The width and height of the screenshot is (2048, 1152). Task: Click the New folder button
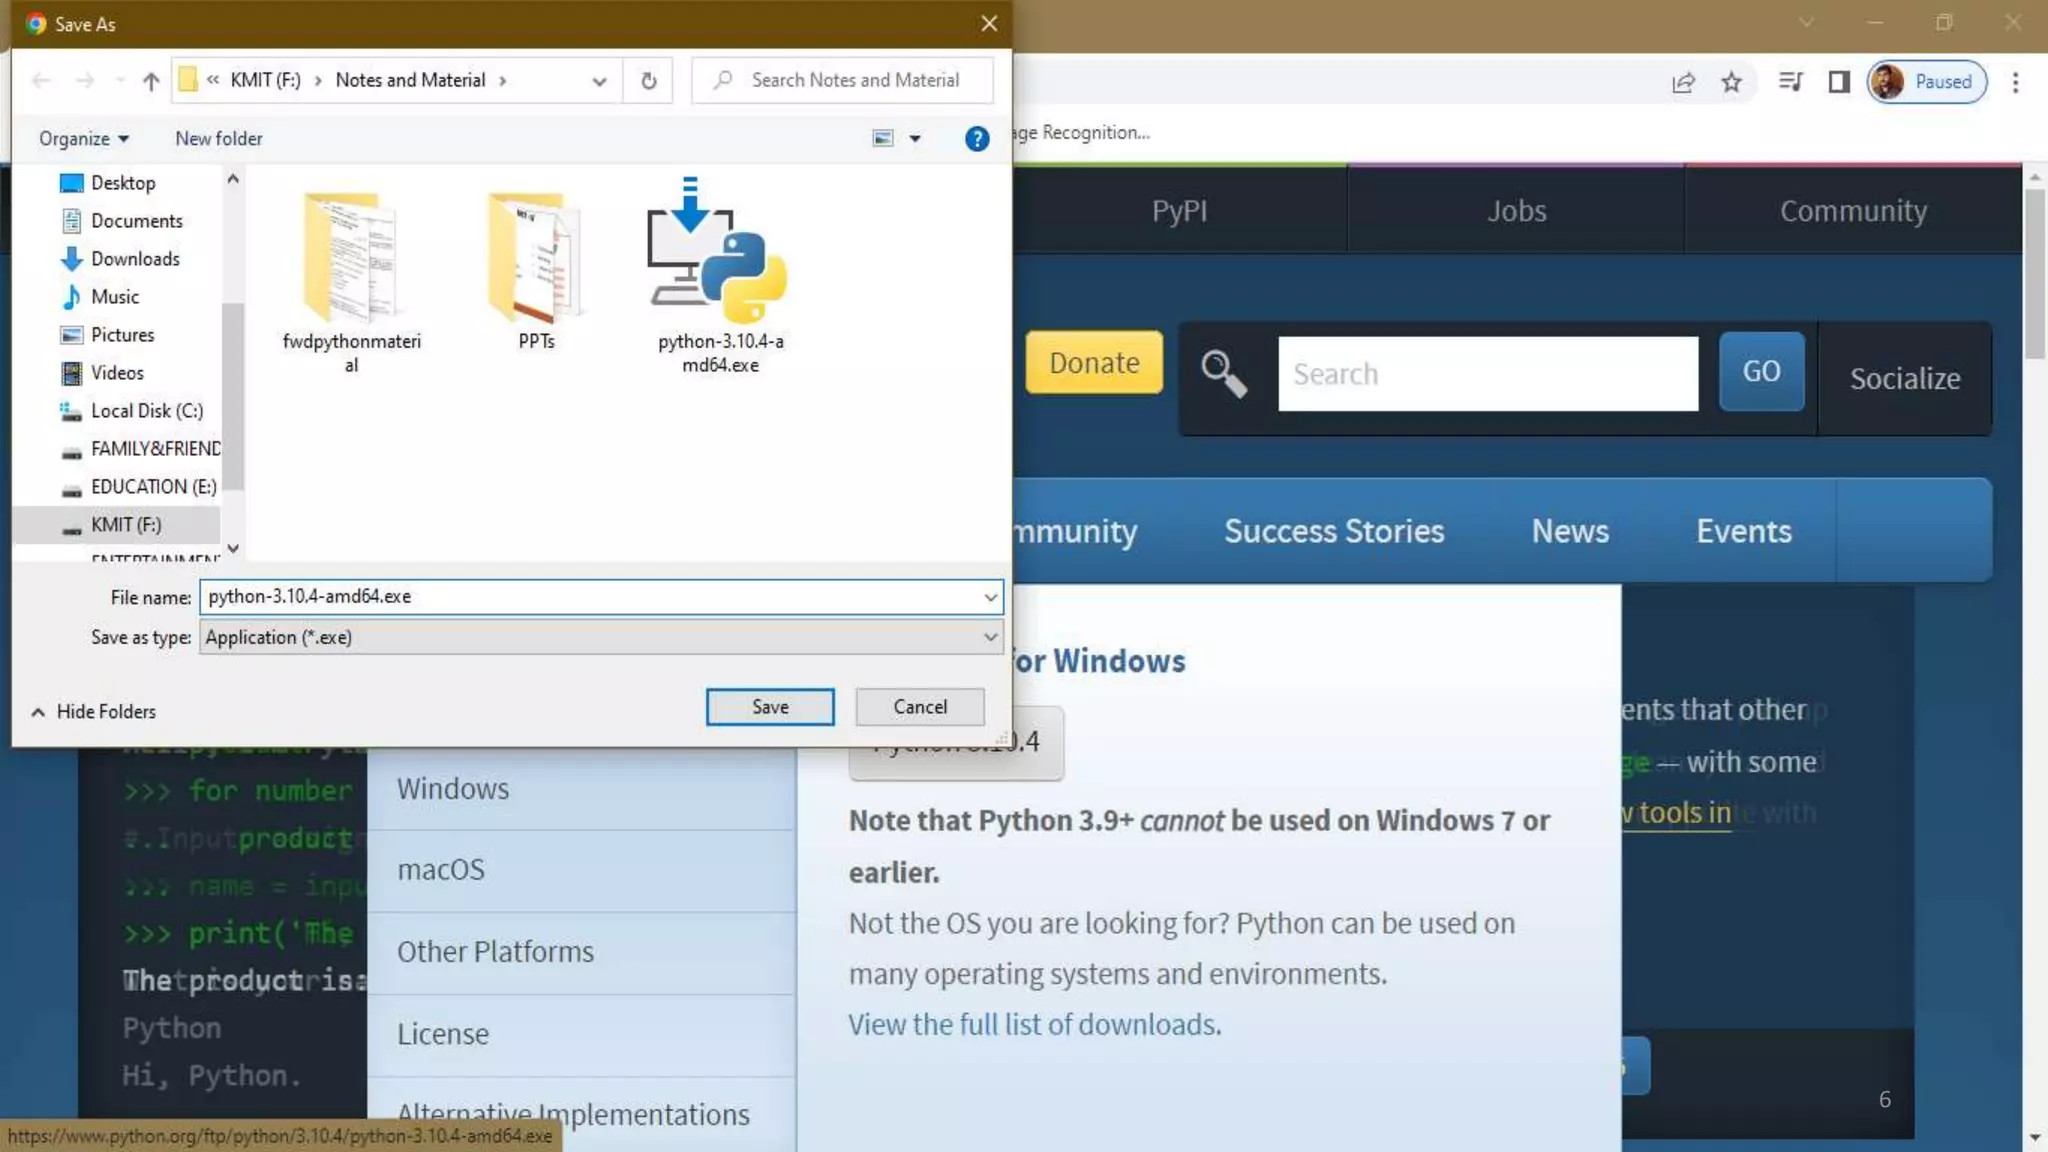218,138
